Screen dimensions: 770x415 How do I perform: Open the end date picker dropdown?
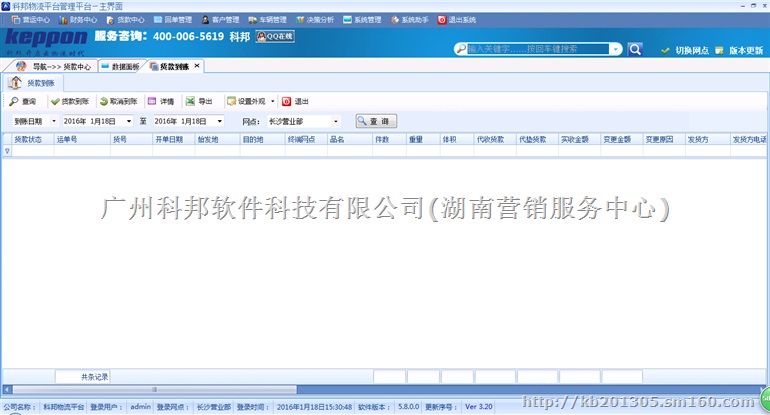pyautogui.click(x=220, y=121)
